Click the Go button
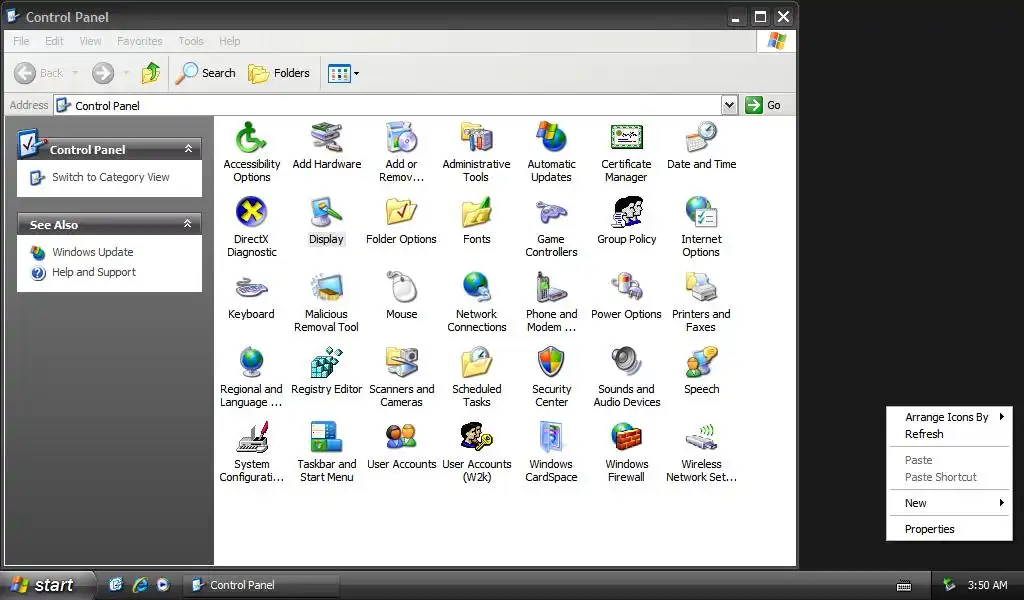This screenshot has height=600, width=1024. pos(763,105)
